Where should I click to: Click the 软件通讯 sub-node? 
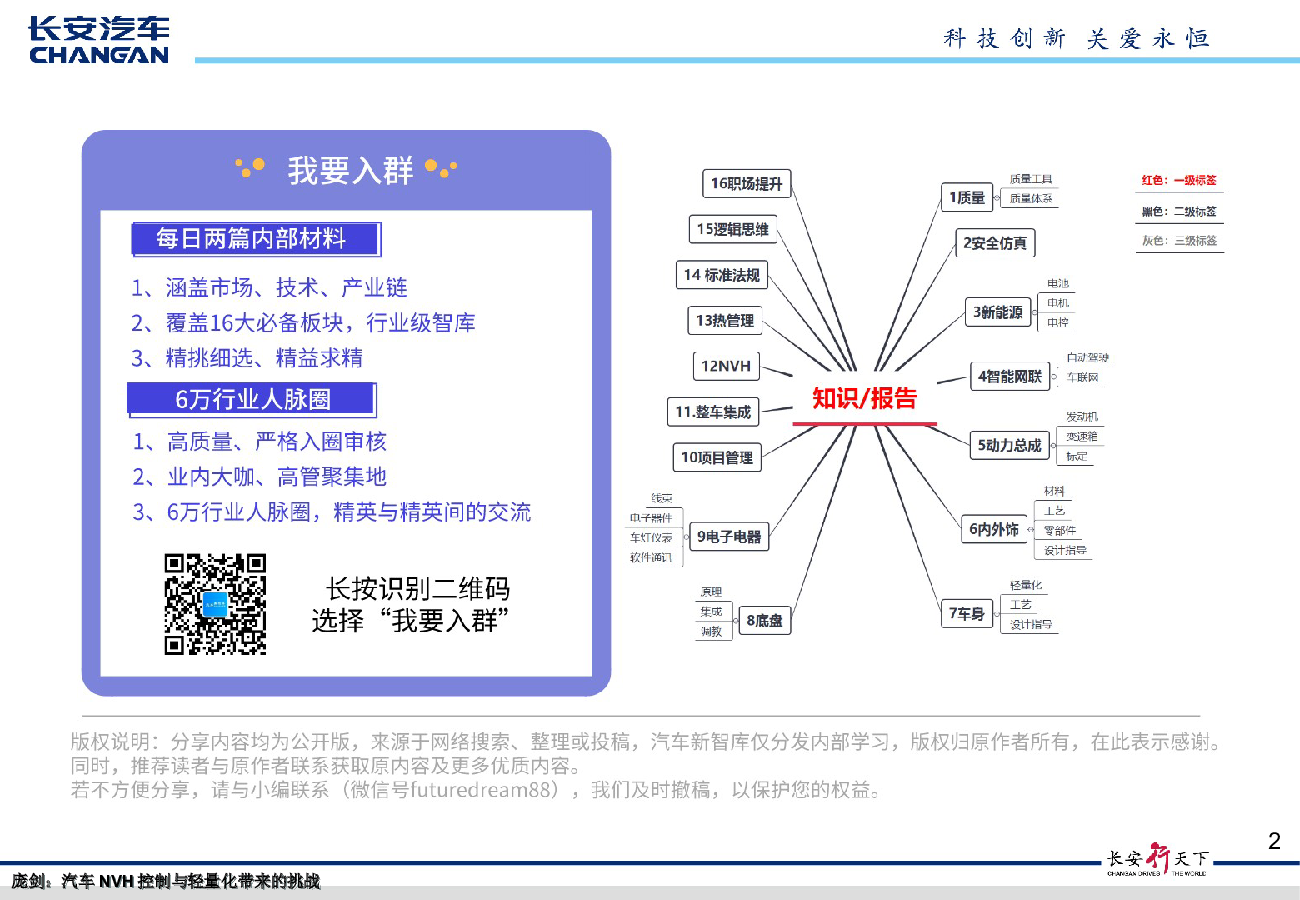[x=651, y=556]
